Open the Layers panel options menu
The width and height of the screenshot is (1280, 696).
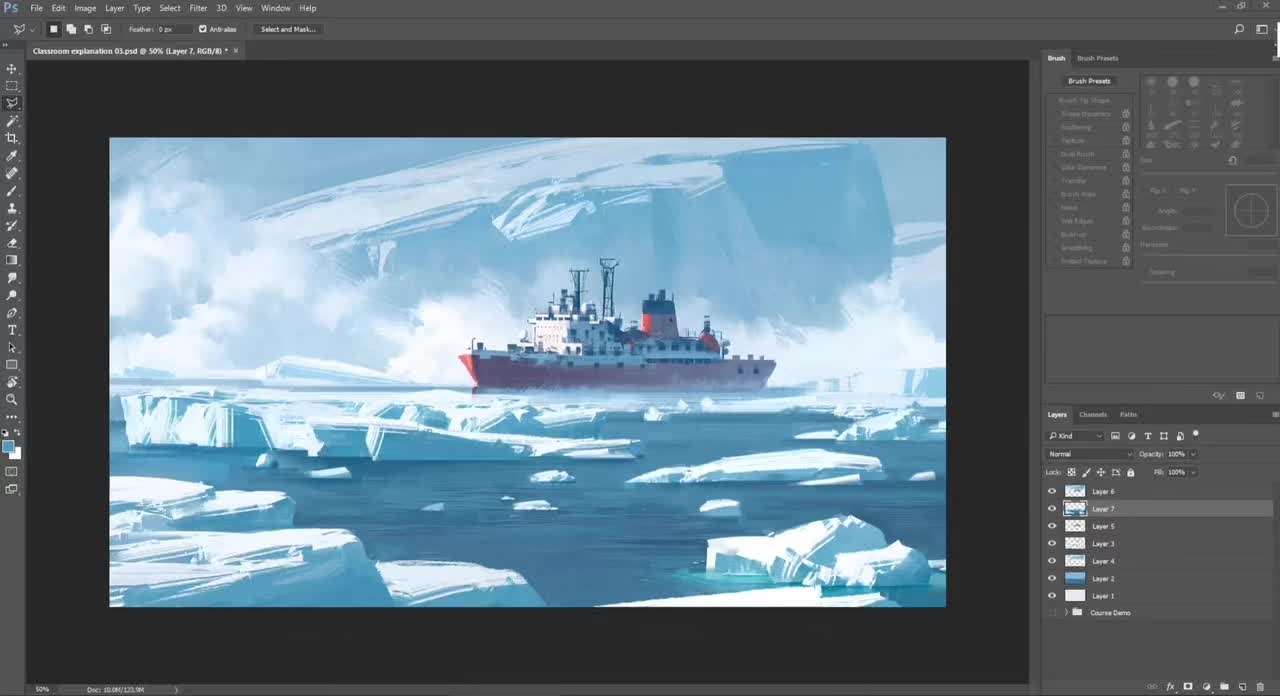tap(1275, 414)
